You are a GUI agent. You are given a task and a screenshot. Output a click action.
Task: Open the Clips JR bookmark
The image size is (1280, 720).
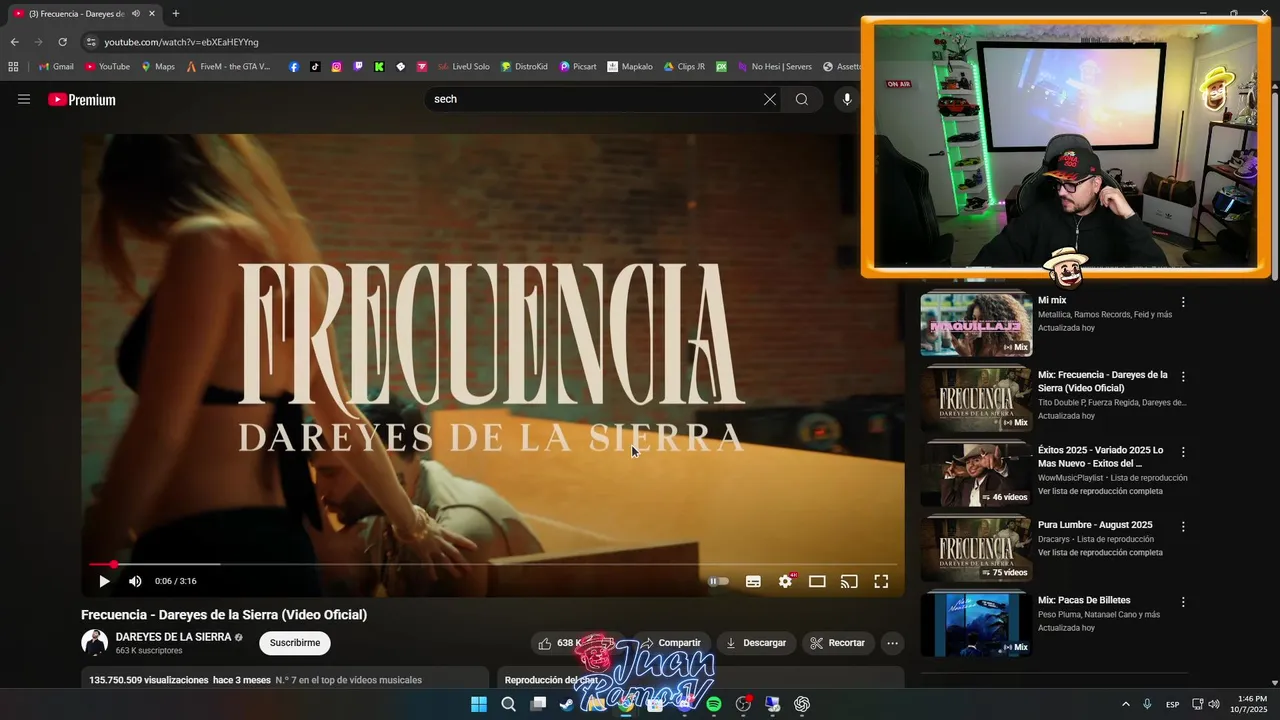click(684, 67)
